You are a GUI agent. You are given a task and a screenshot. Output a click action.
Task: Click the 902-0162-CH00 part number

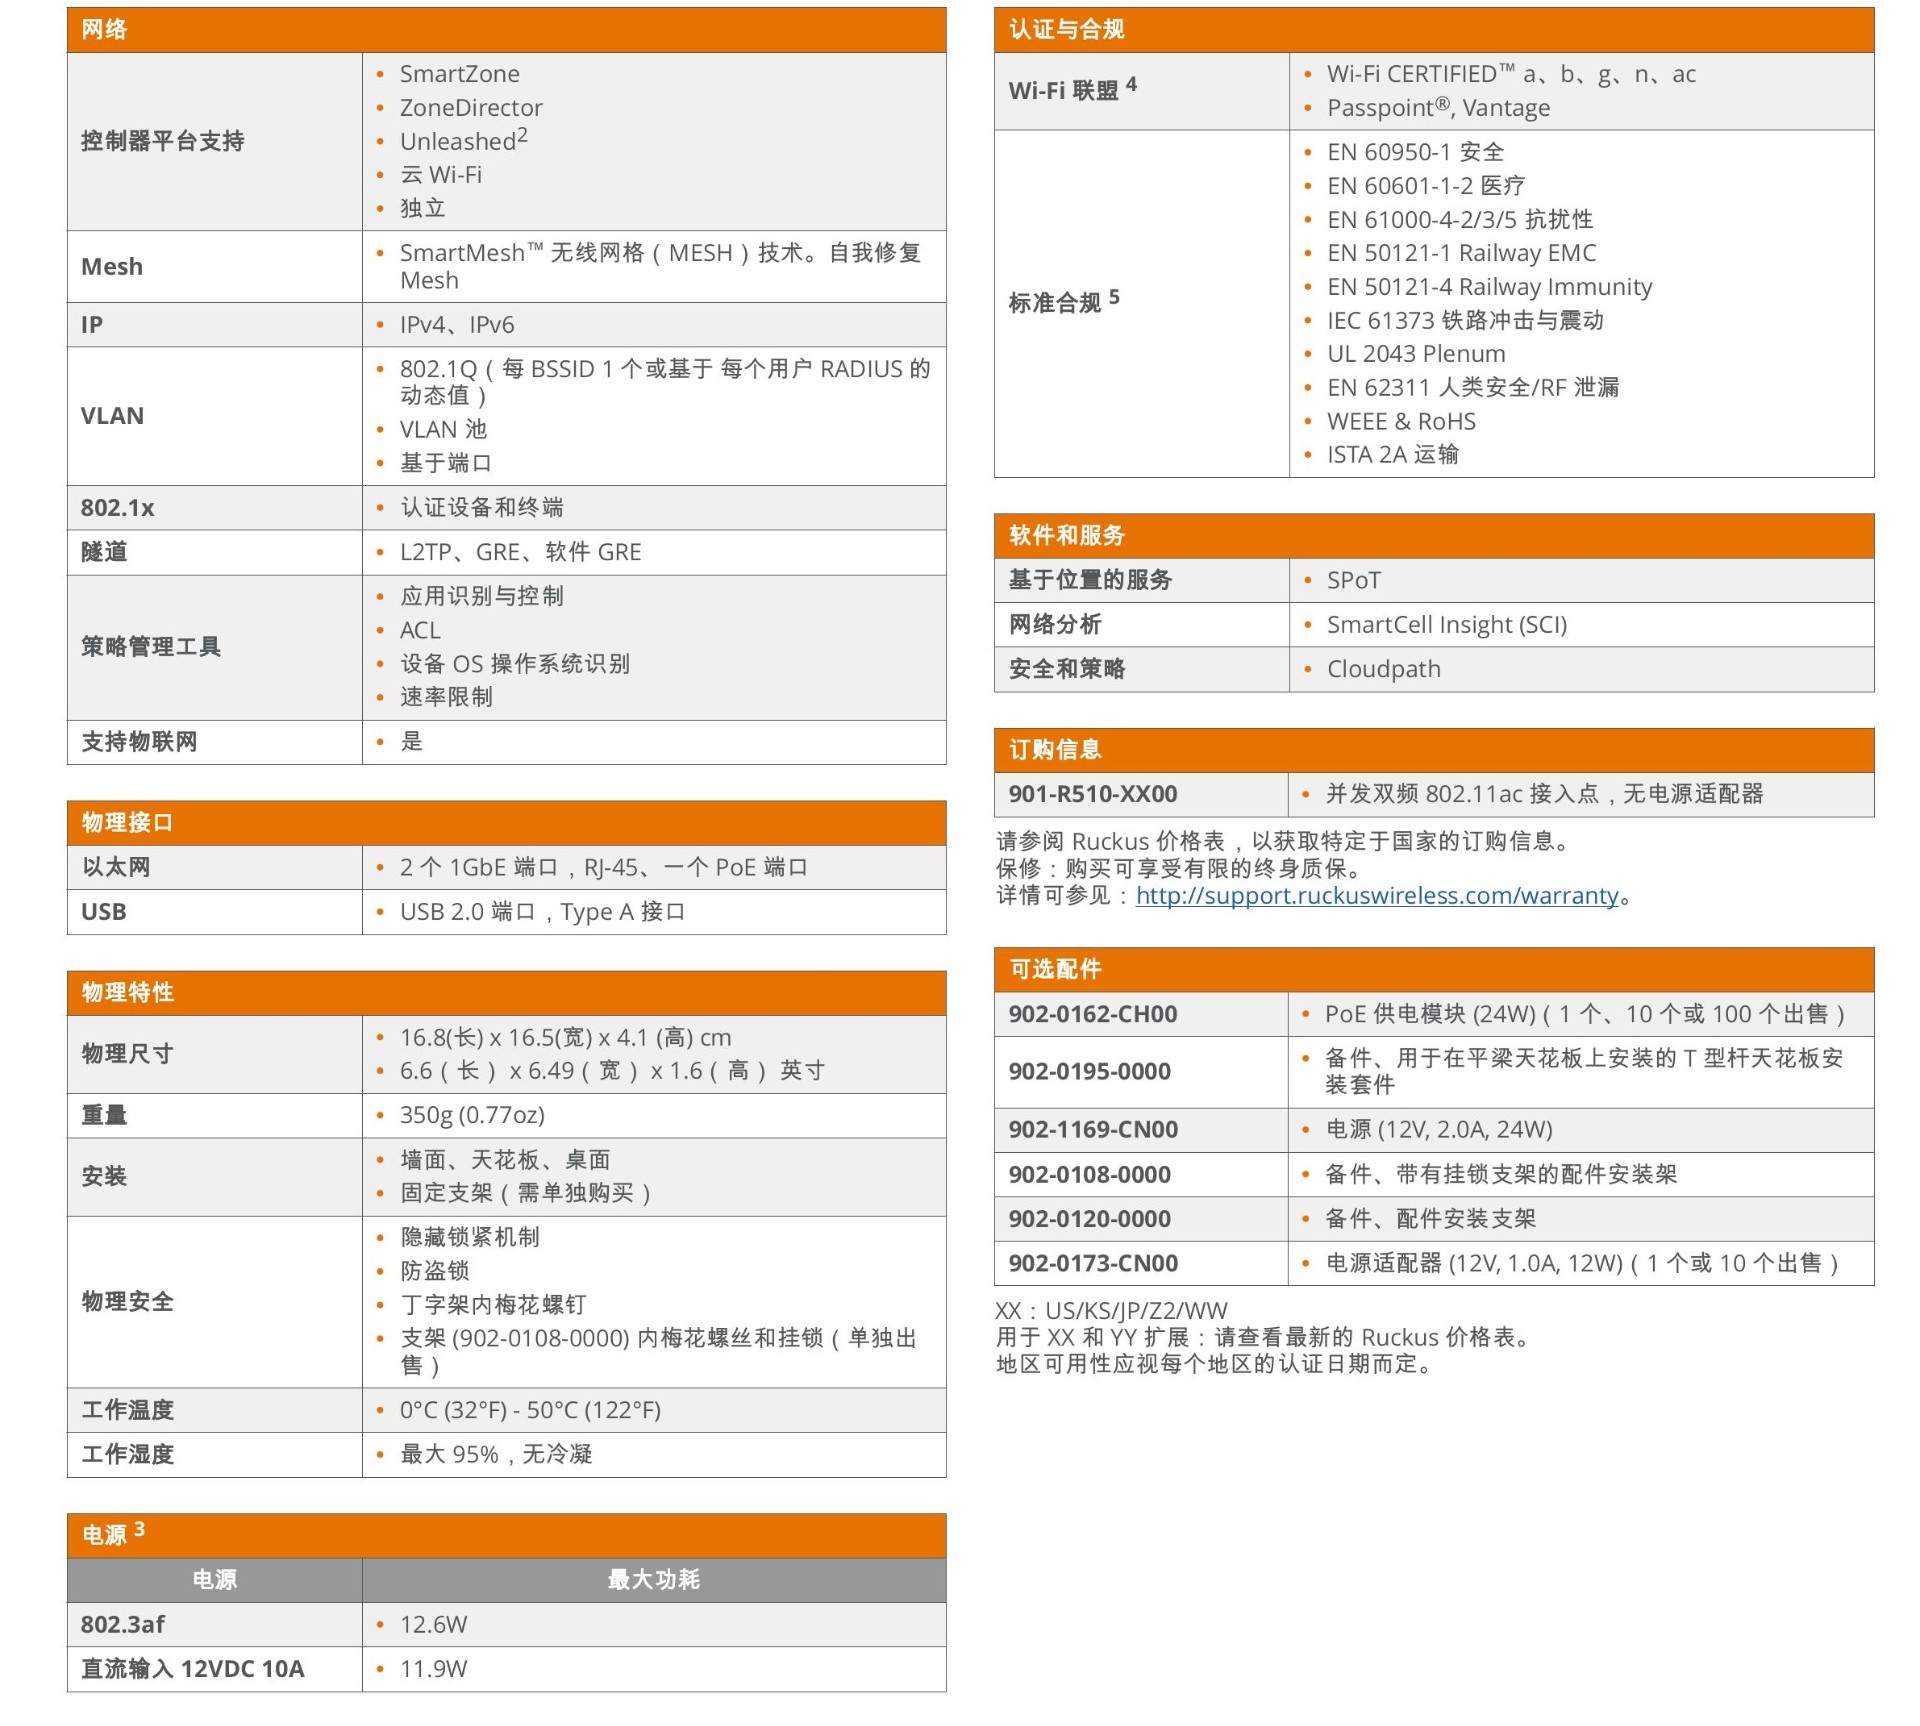1092,1014
